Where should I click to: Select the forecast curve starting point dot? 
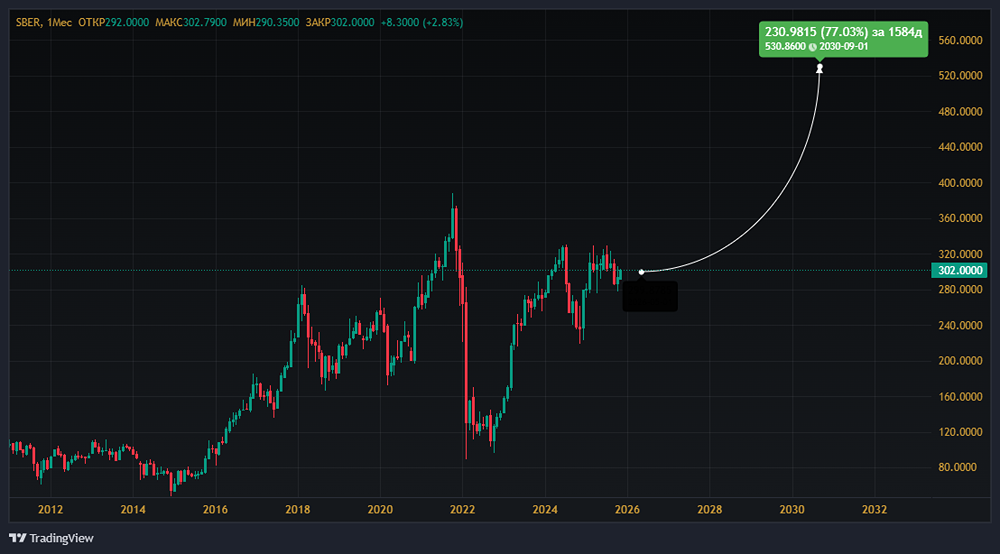pyautogui.click(x=641, y=271)
